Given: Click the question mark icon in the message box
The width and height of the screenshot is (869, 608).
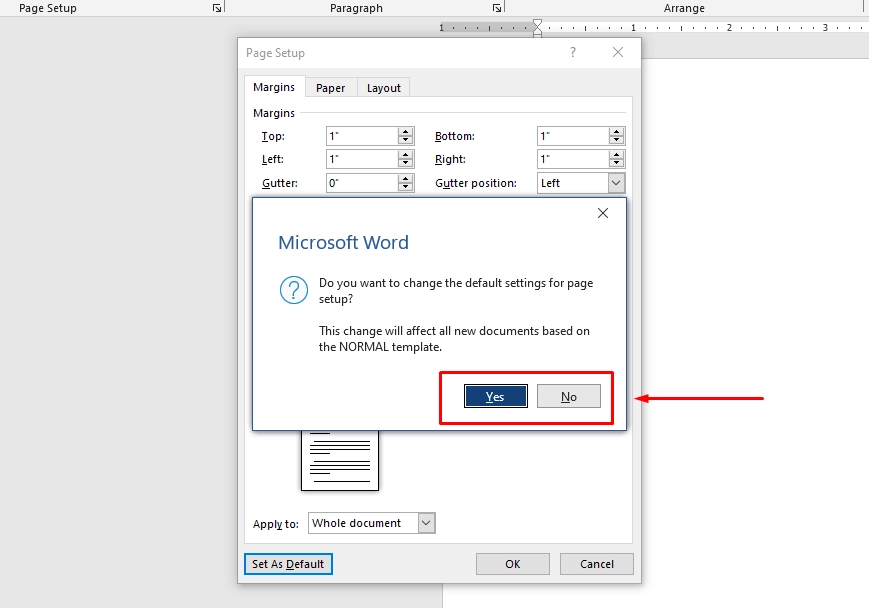Looking at the screenshot, I should tap(293, 291).
